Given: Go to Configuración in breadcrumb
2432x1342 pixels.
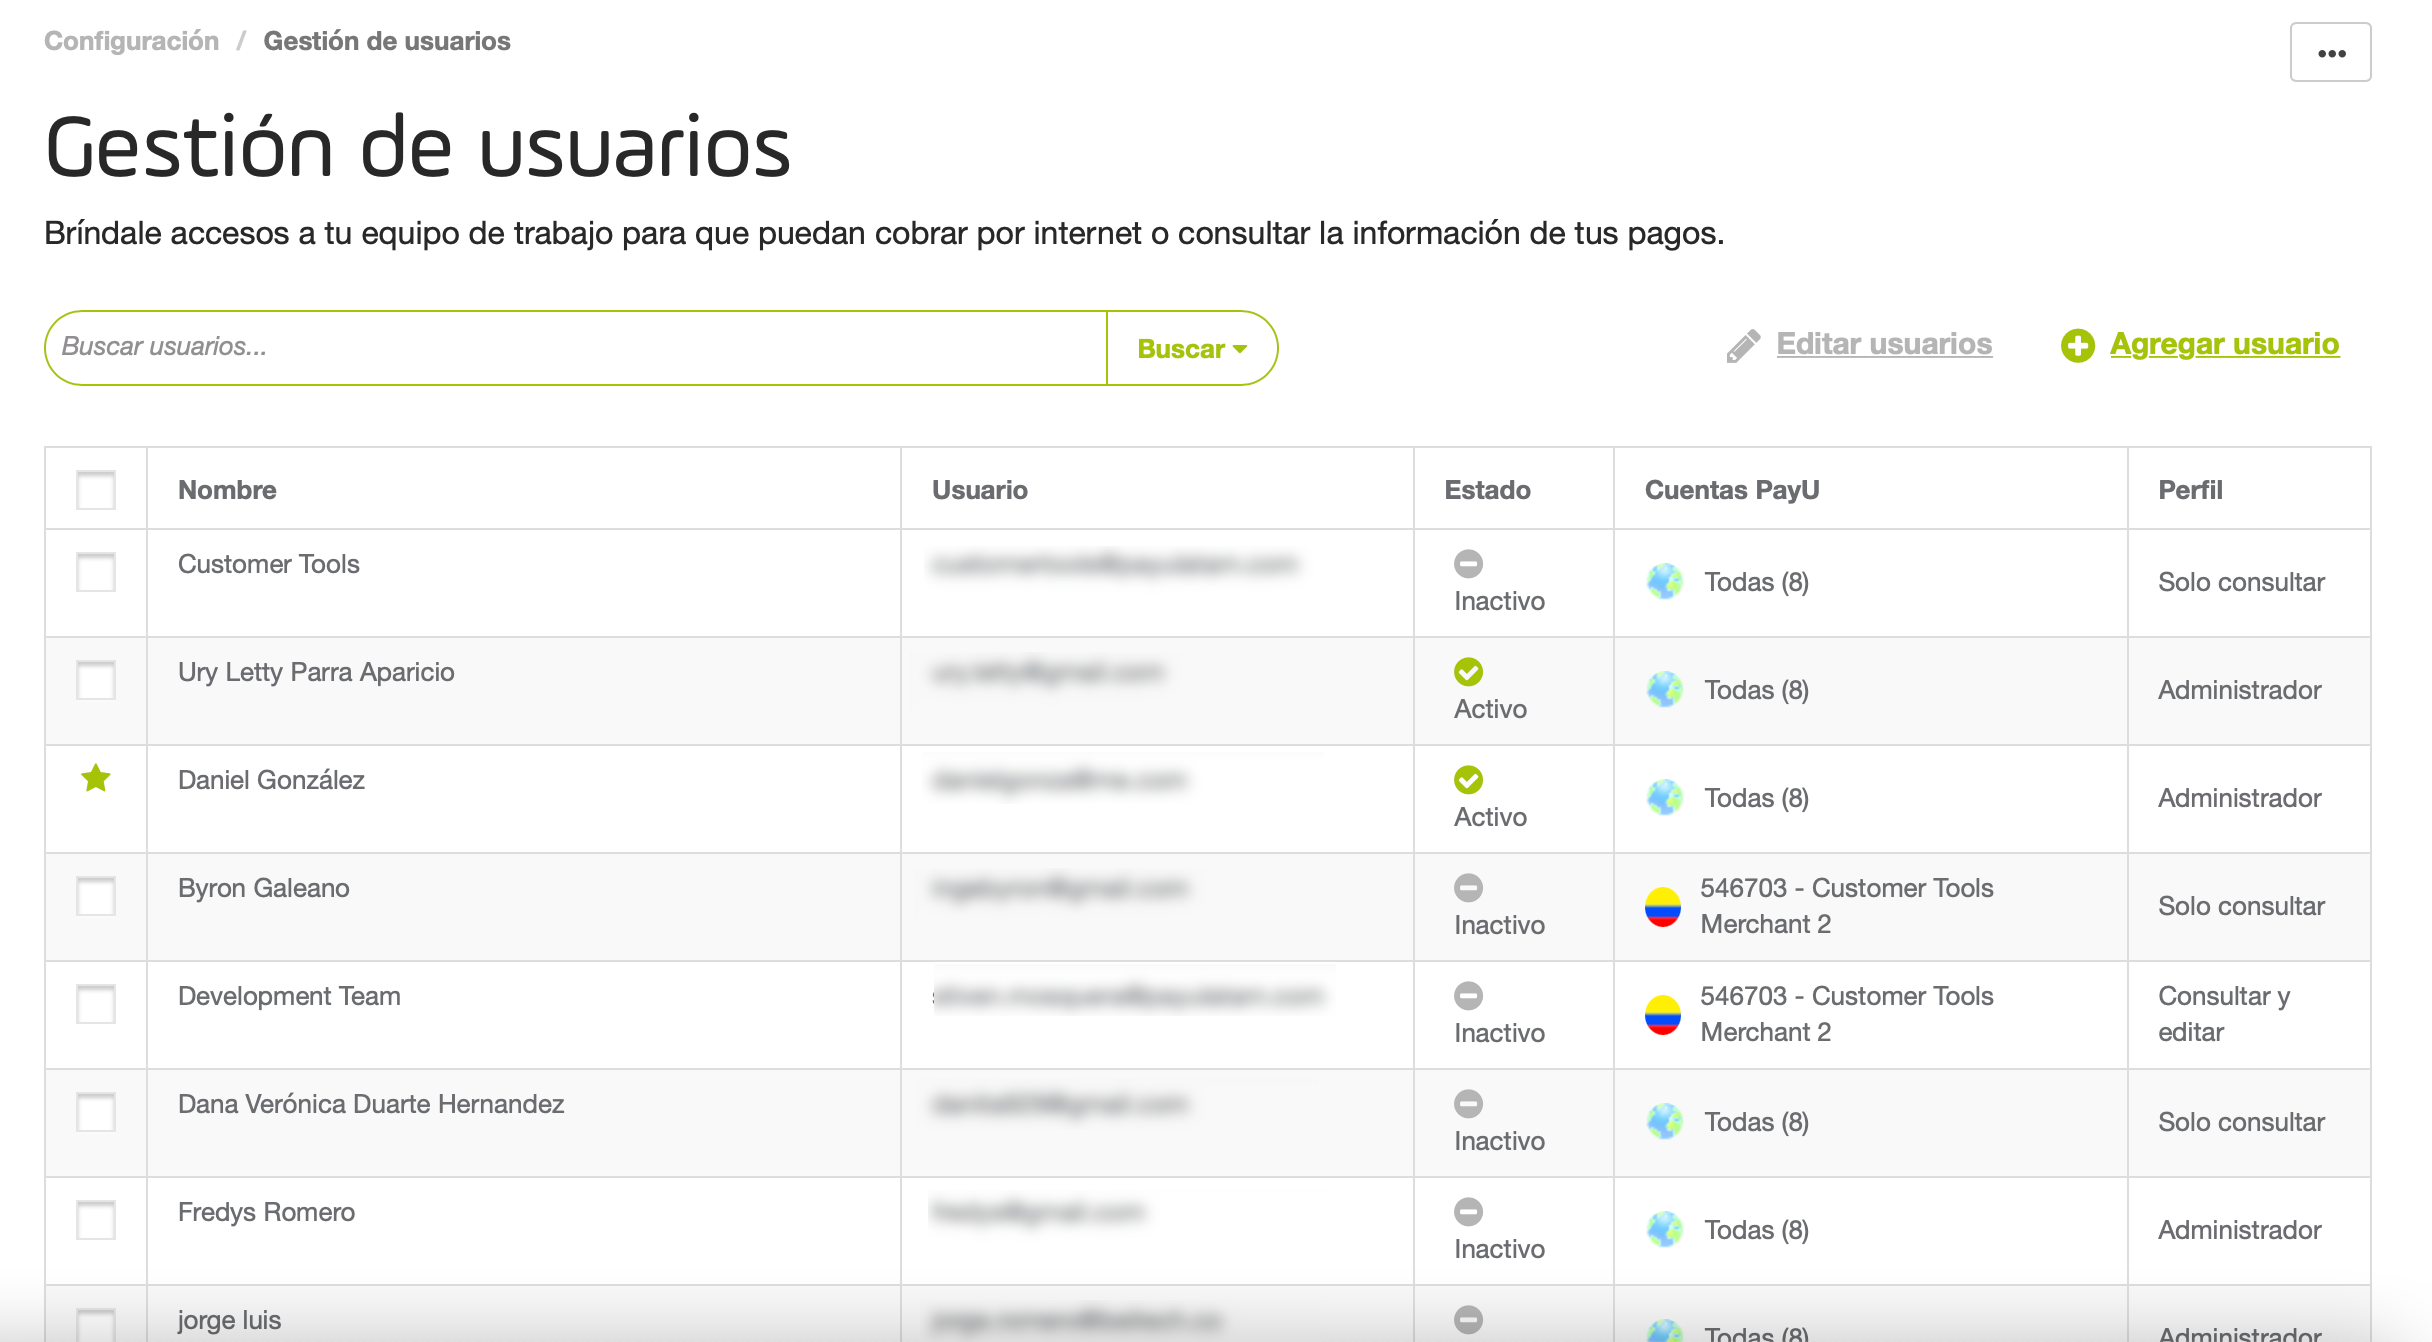Looking at the screenshot, I should click(x=131, y=41).
